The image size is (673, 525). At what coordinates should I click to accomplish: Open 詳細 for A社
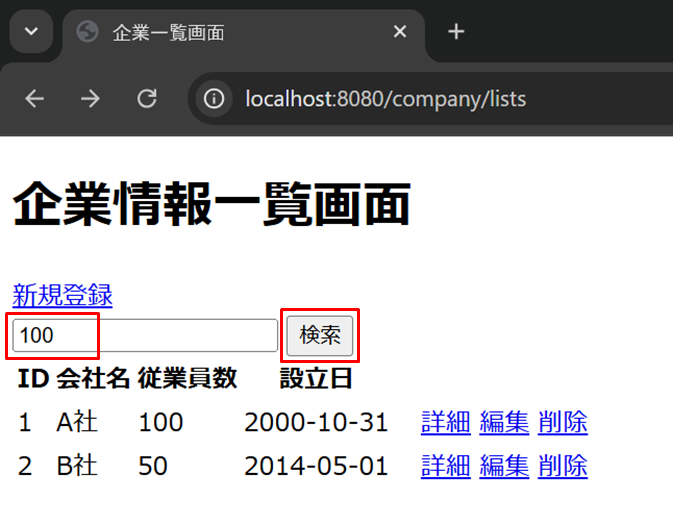(446, 422)
